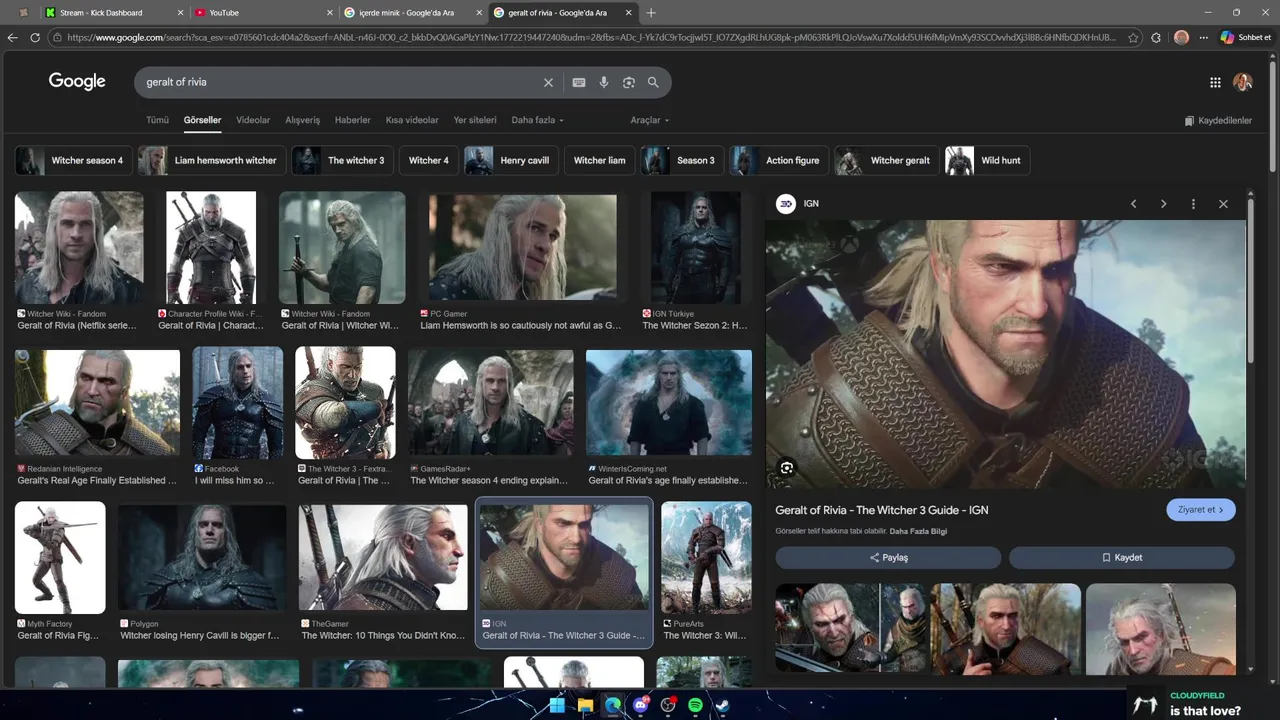
Task: Open Steam from the taskbar
Action: [722, 706]
